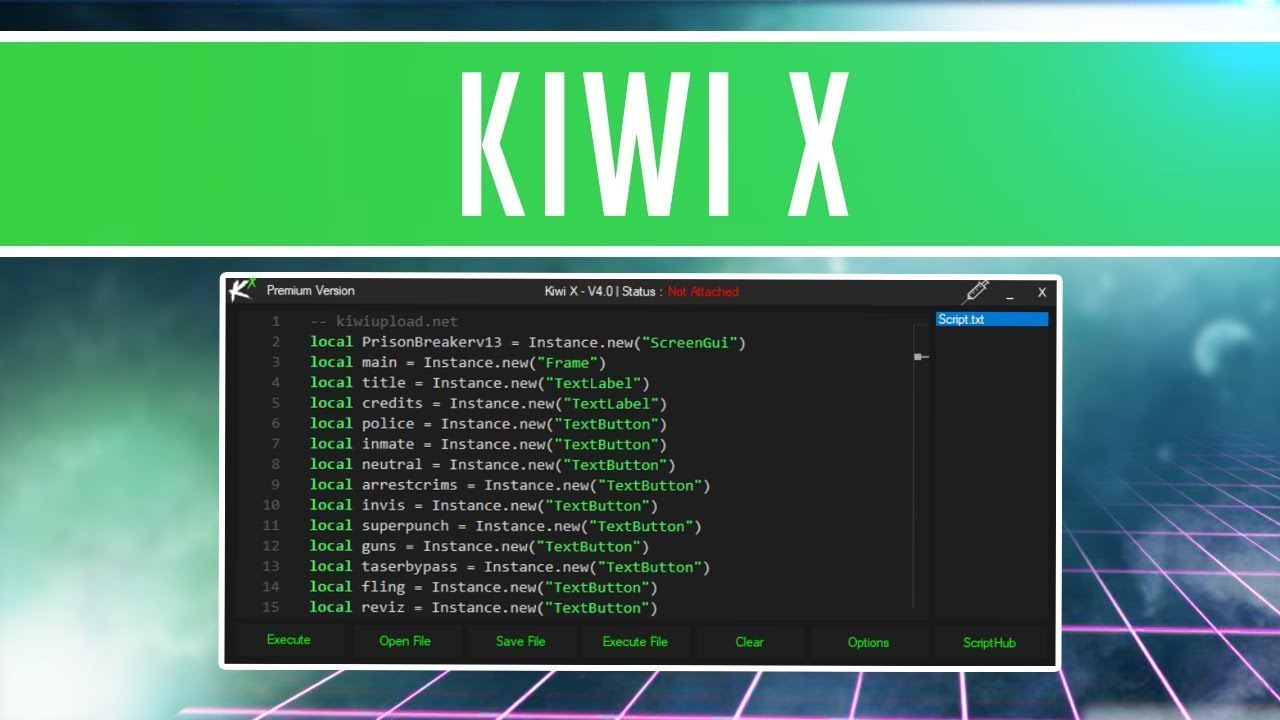The height and width of the screenshot is (720, 1280).
Task: Click the 'local reviz' code line
Action: coord(484,608)
